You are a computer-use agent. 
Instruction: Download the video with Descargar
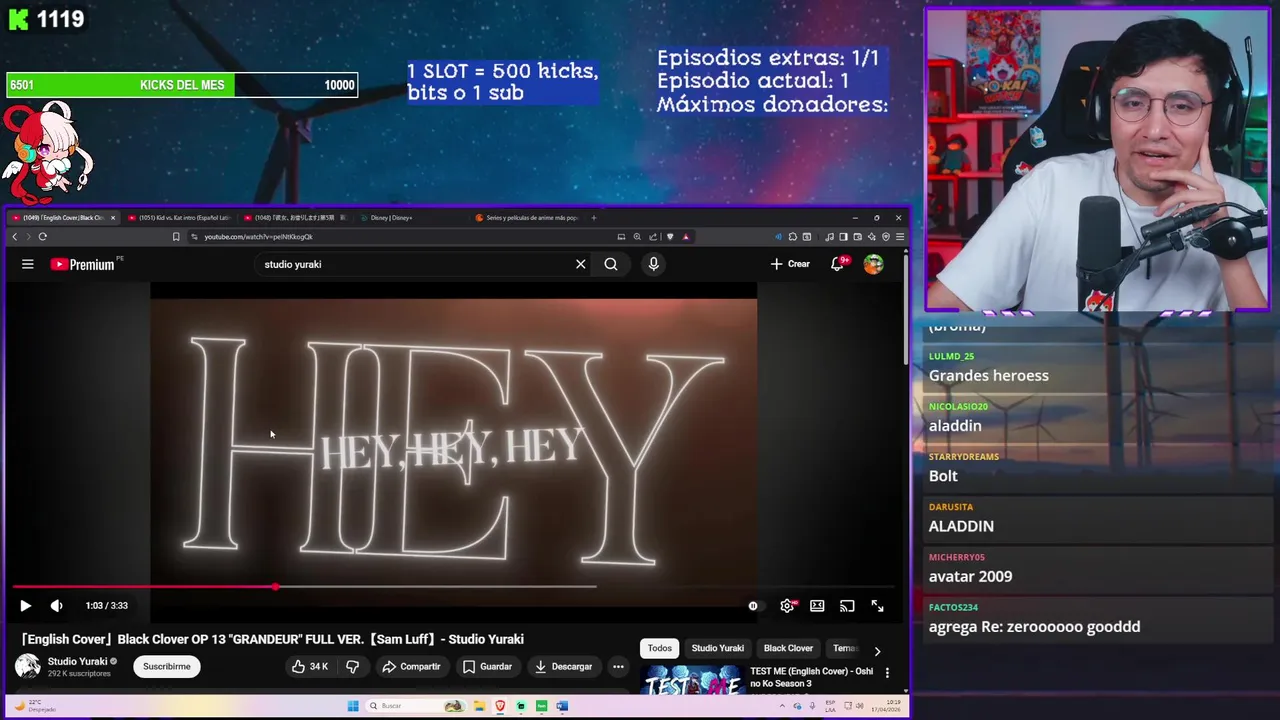pos(563,666)
